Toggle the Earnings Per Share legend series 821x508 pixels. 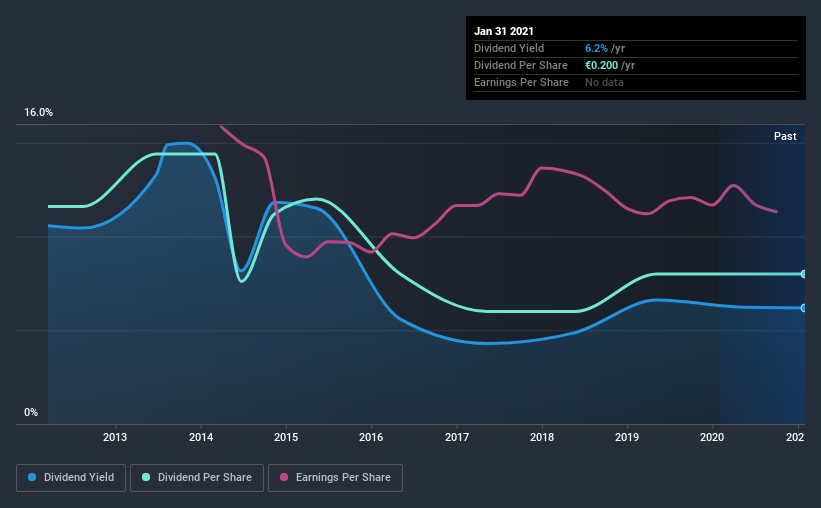335,478
